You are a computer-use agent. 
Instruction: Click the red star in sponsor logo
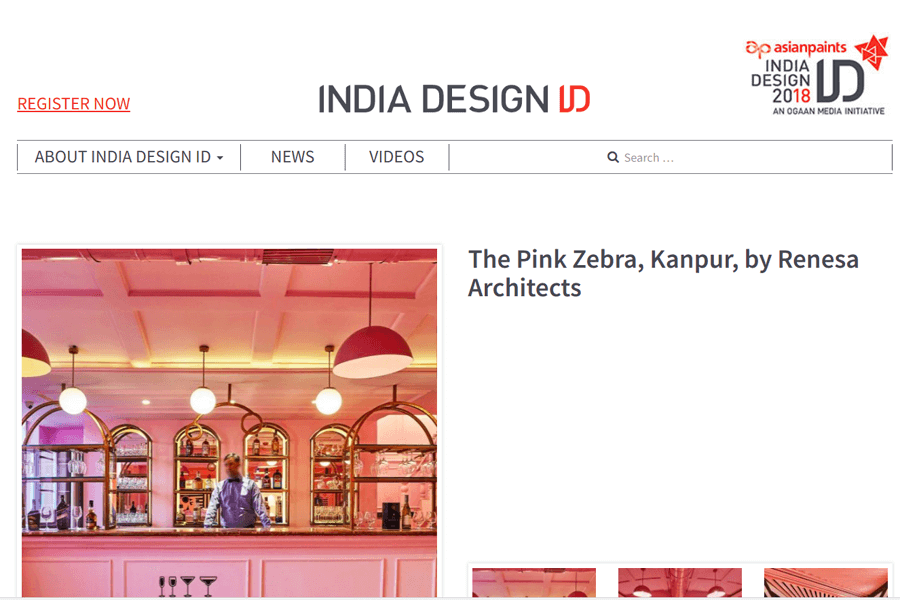(872, 52)
